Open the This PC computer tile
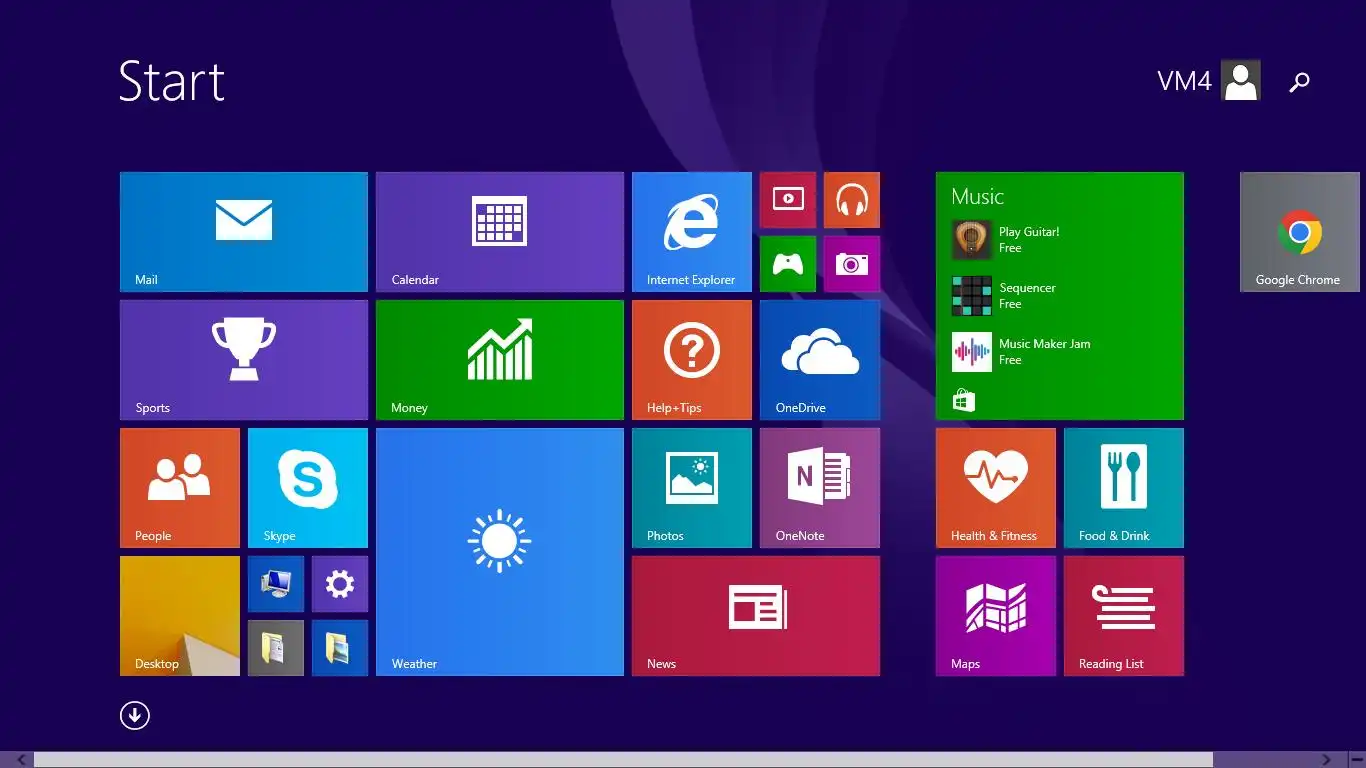Image resolution: width=1366 pixels, height=768 pixels. [276, 584]
